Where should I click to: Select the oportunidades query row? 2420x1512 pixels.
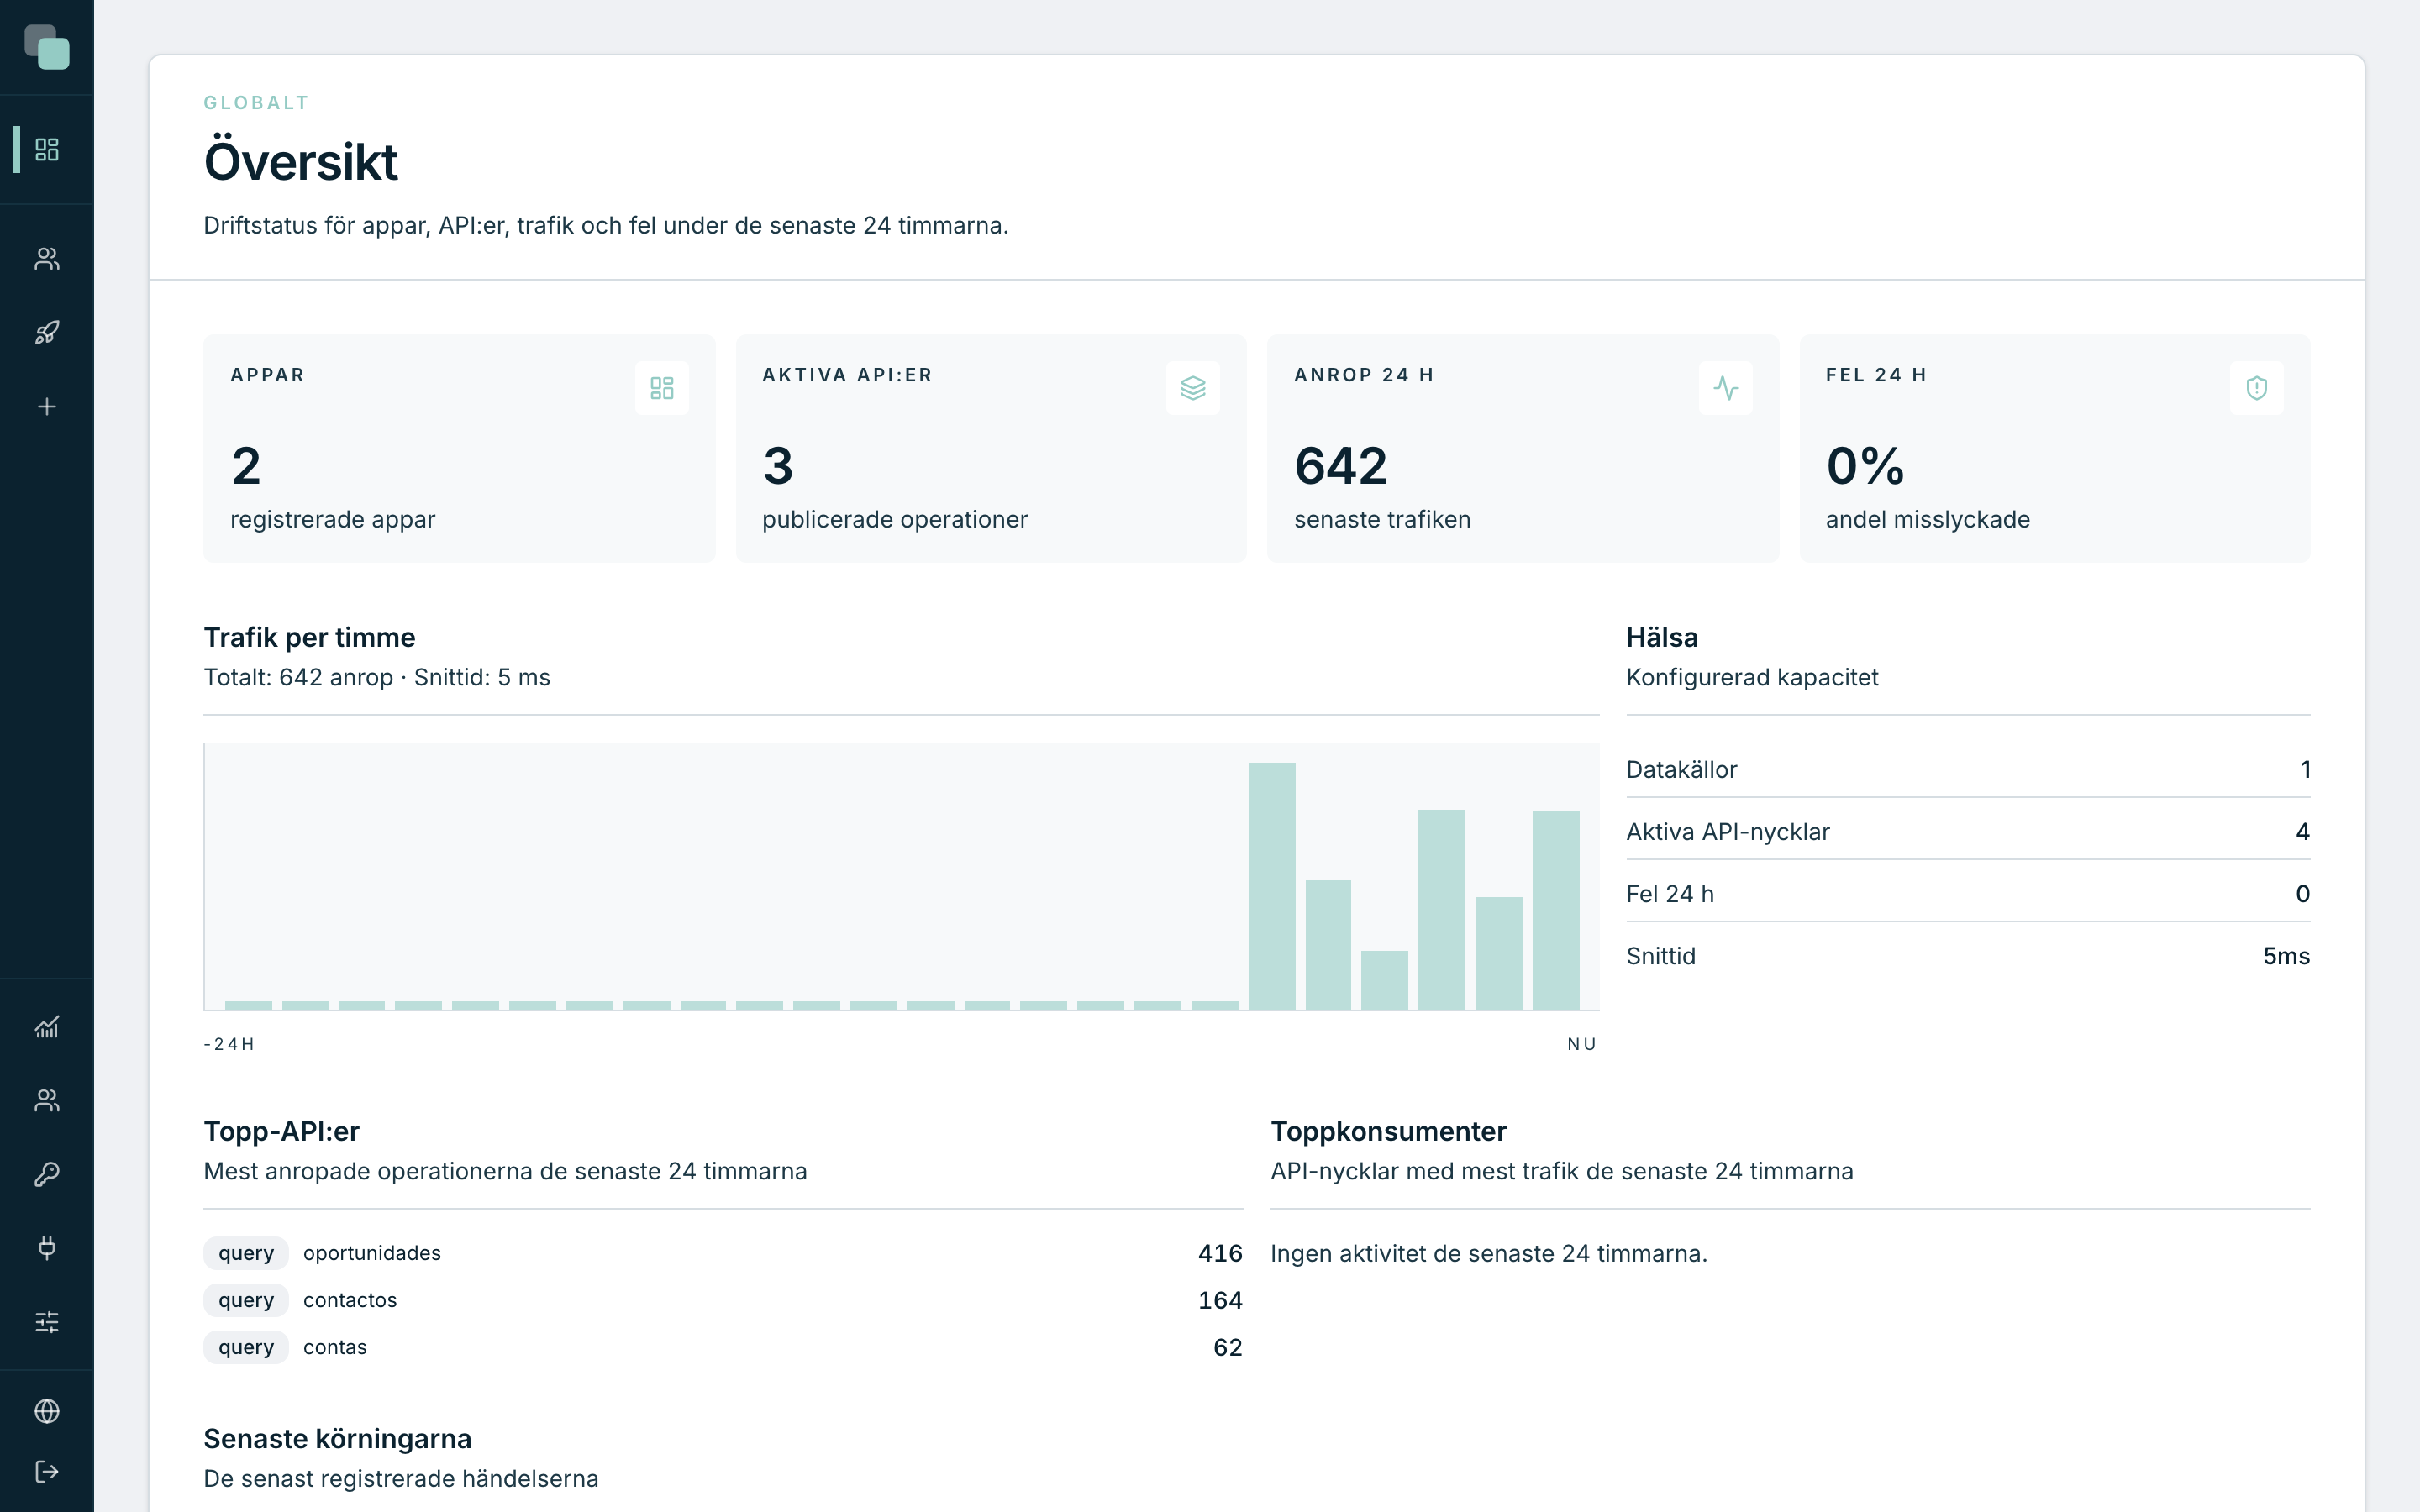click(723, 1253)
